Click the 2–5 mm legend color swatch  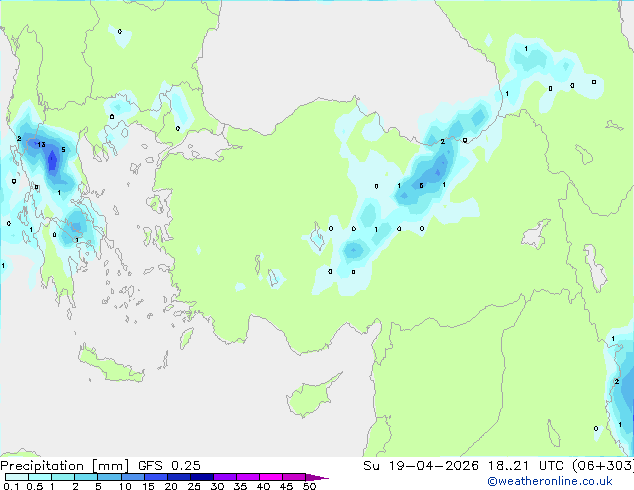click(86, 477)
